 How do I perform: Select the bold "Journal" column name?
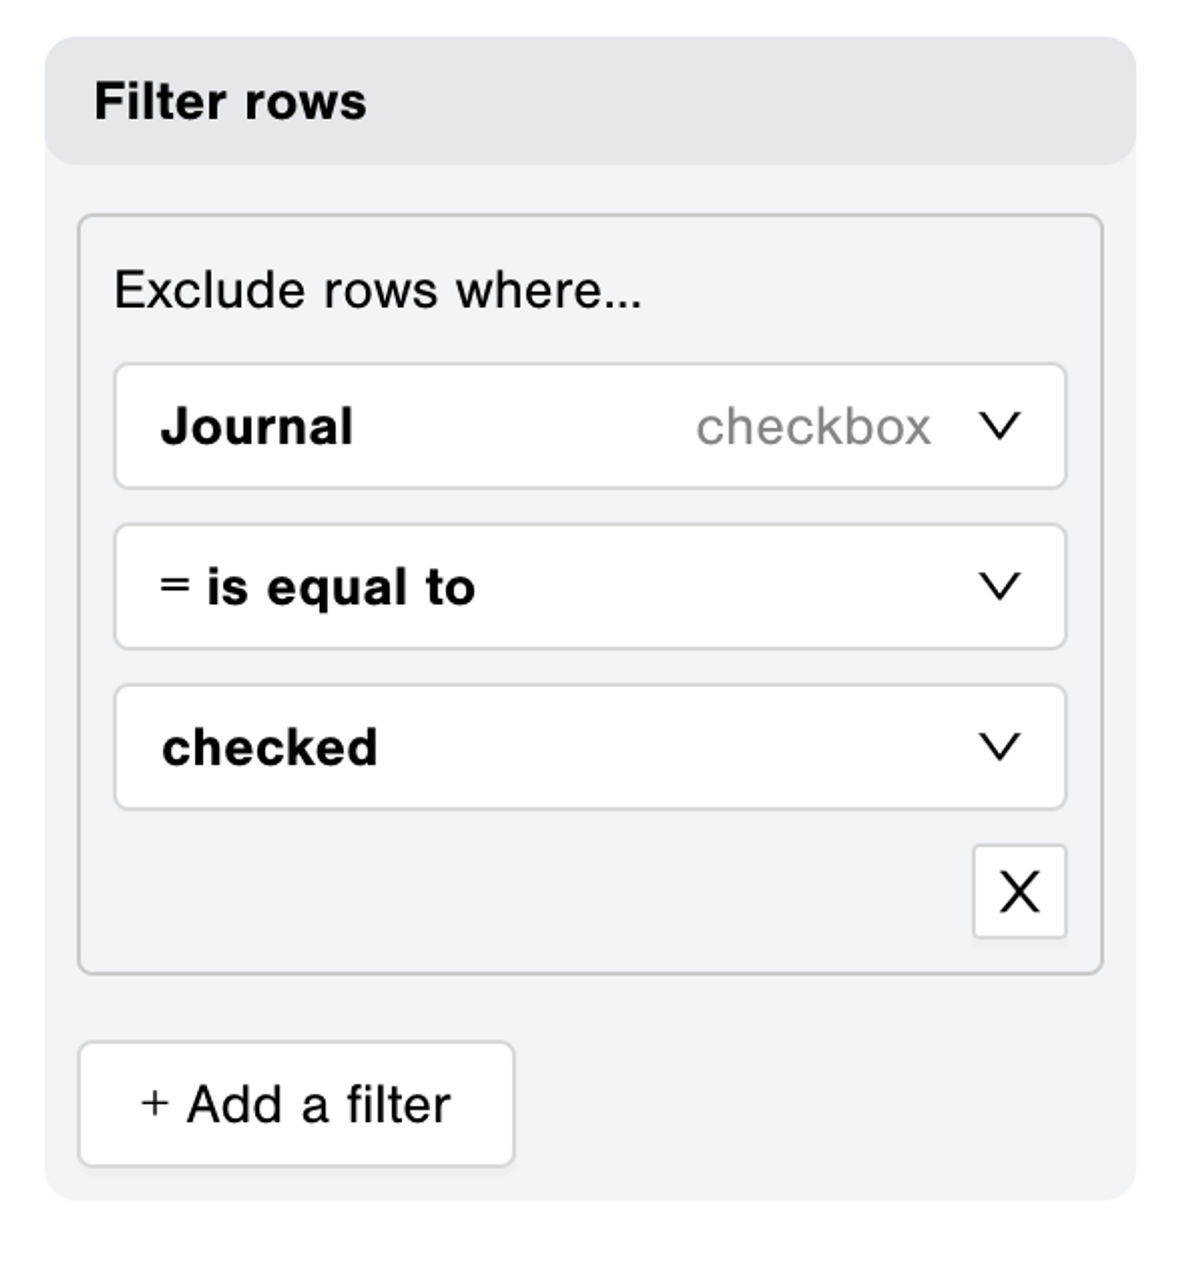coord(257,427)
